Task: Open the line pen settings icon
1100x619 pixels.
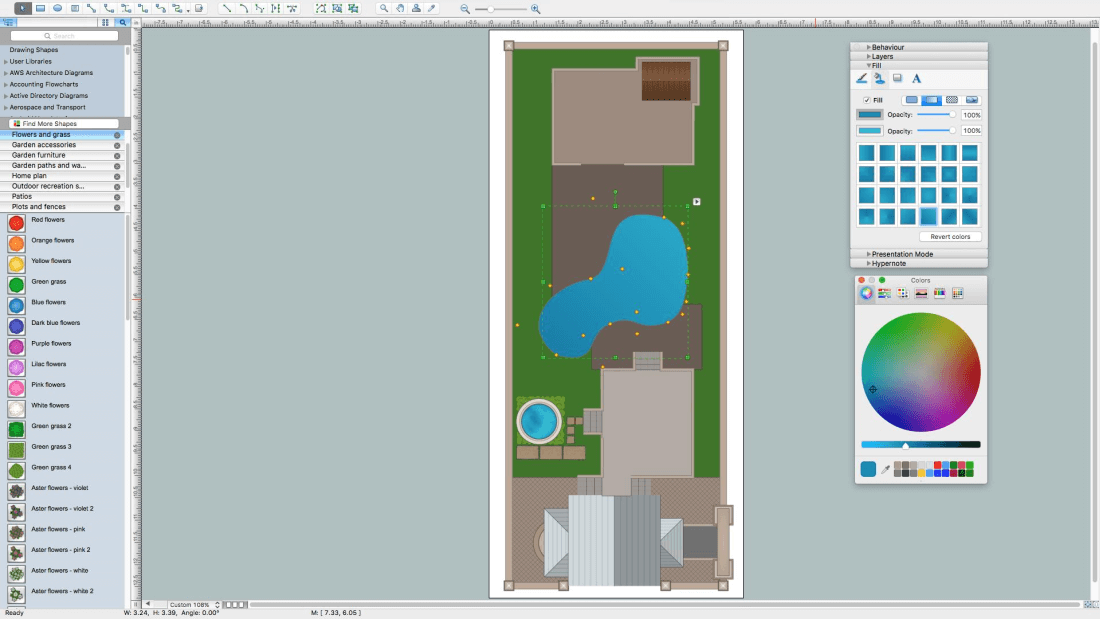Action: pyautogui.click(x=862, y=78)
